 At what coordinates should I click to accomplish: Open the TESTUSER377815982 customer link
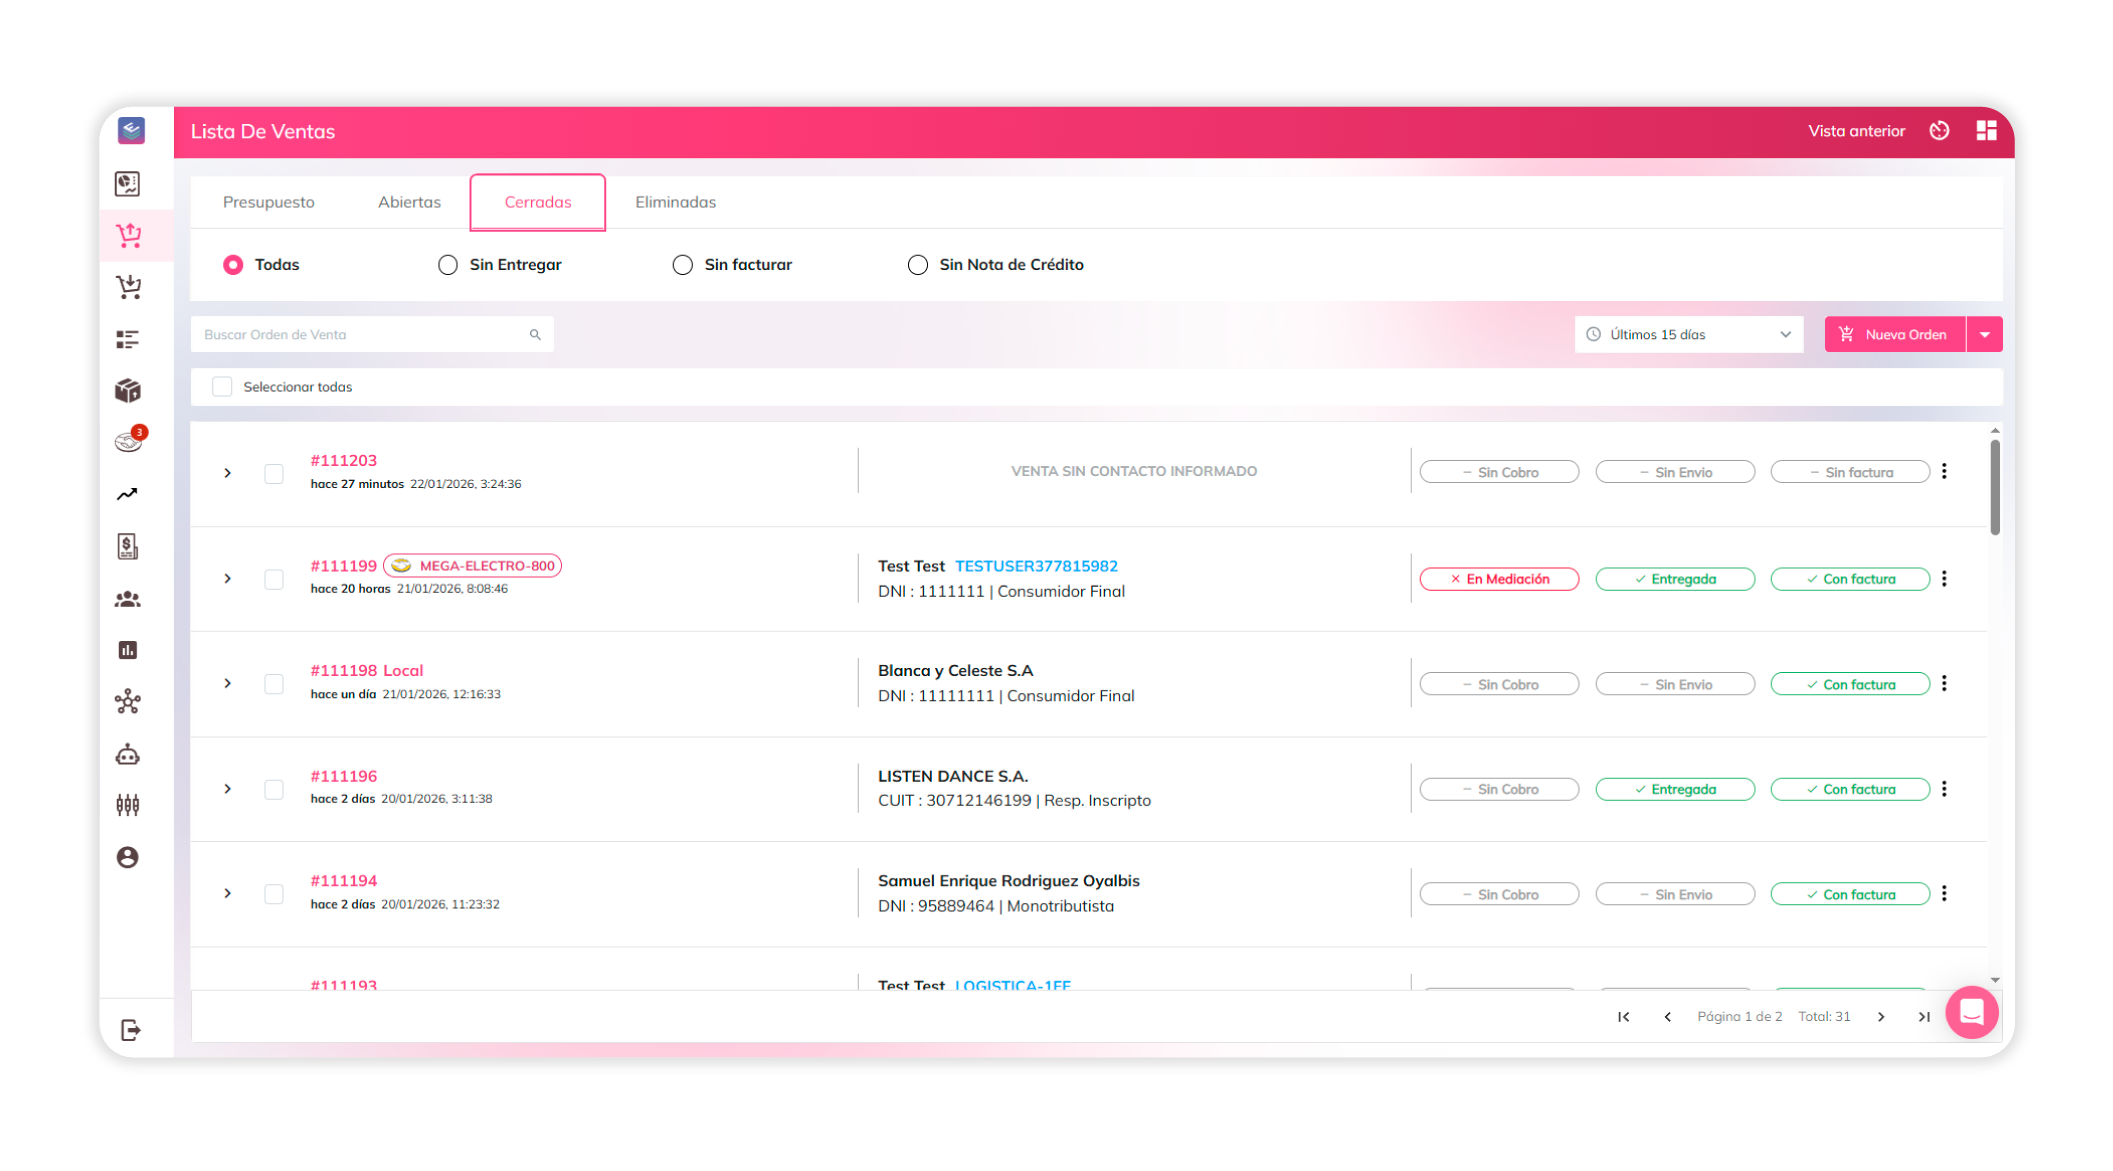click(1036, 566)
